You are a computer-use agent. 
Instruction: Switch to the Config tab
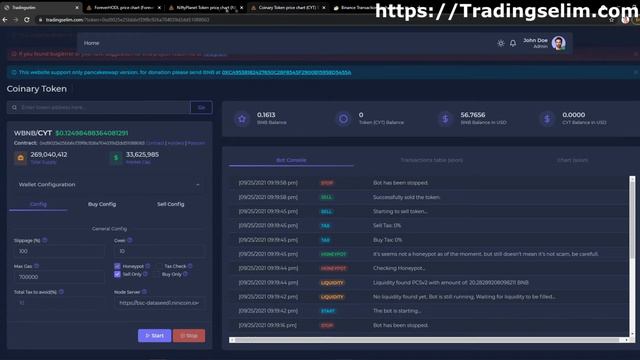pyautogui.click(x=38, y=204)
